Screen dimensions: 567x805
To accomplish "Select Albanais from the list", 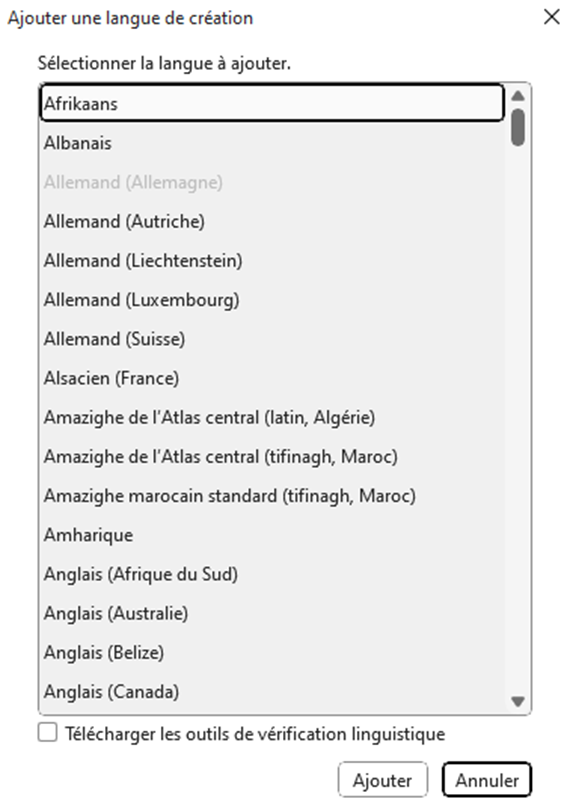I will (272, 143).
